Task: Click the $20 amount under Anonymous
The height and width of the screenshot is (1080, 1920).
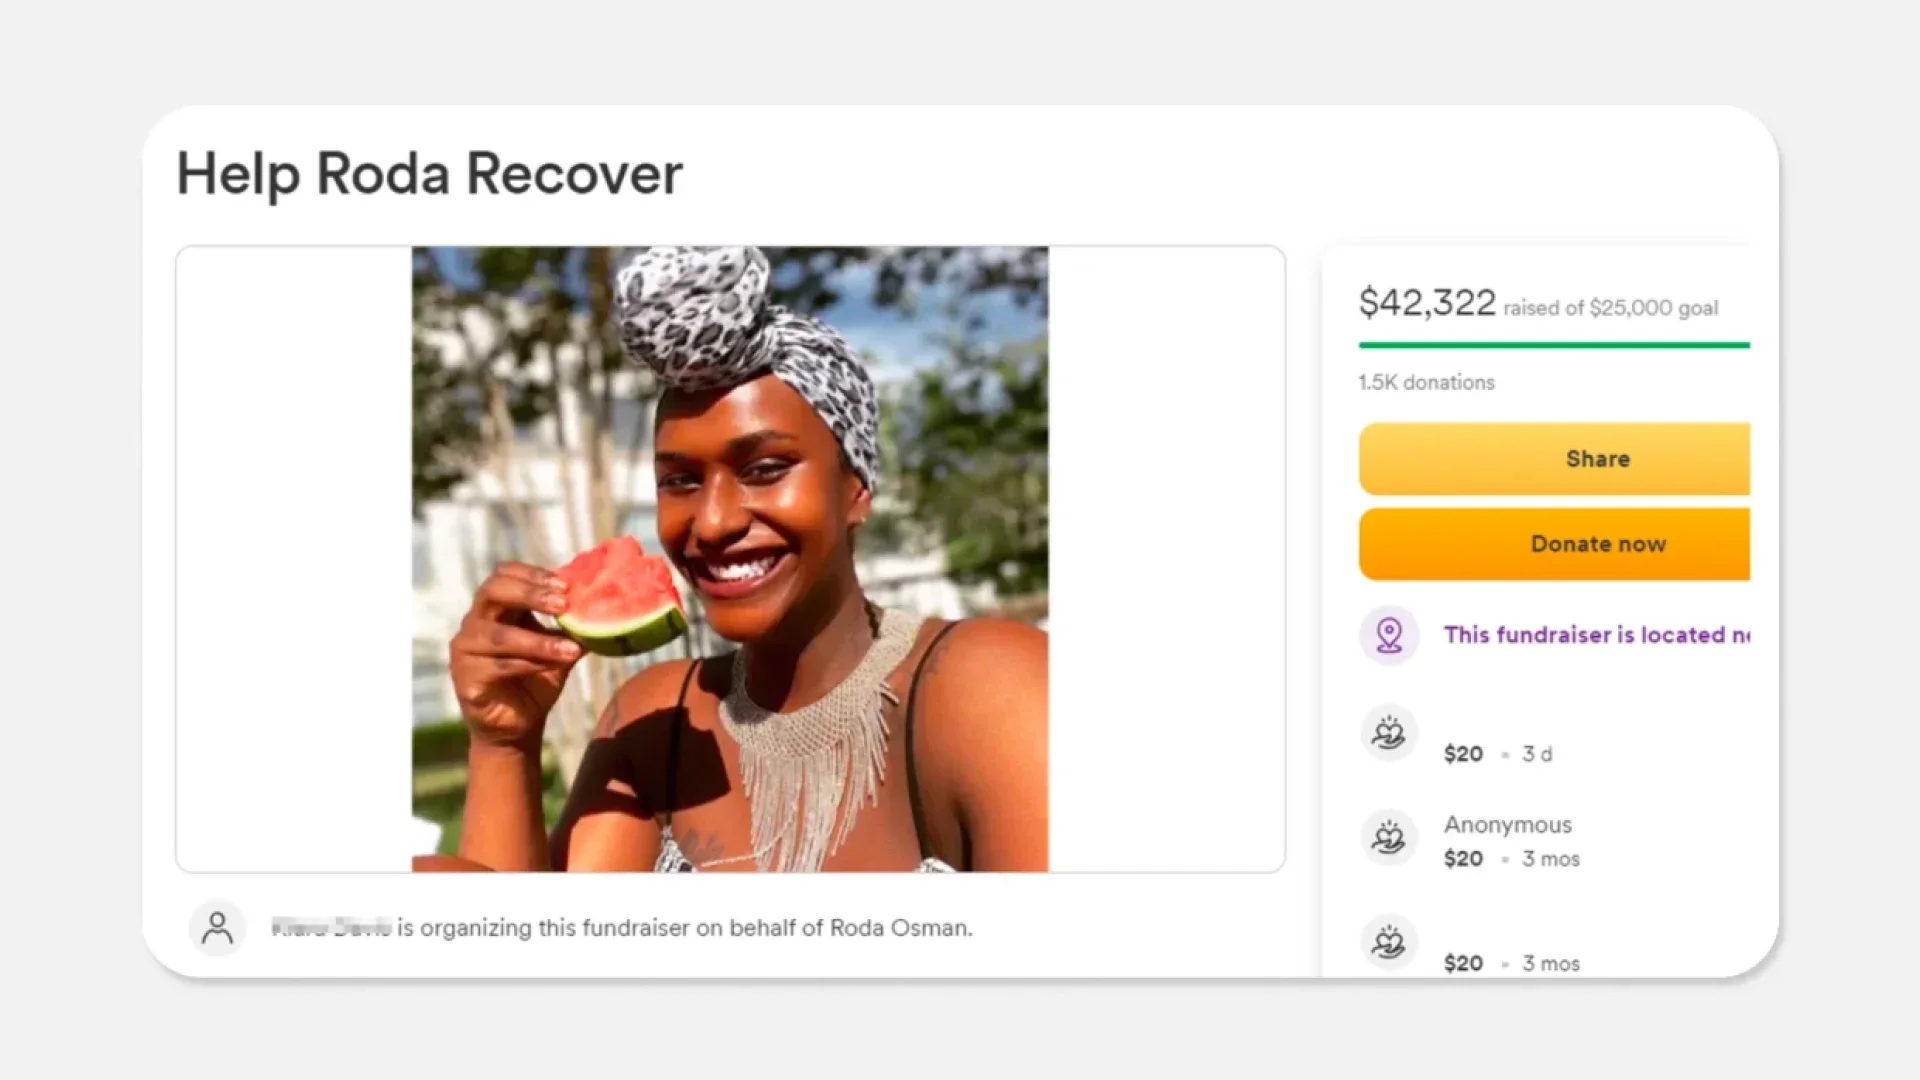Action: pyautogui.click(x=1463, y=859)
